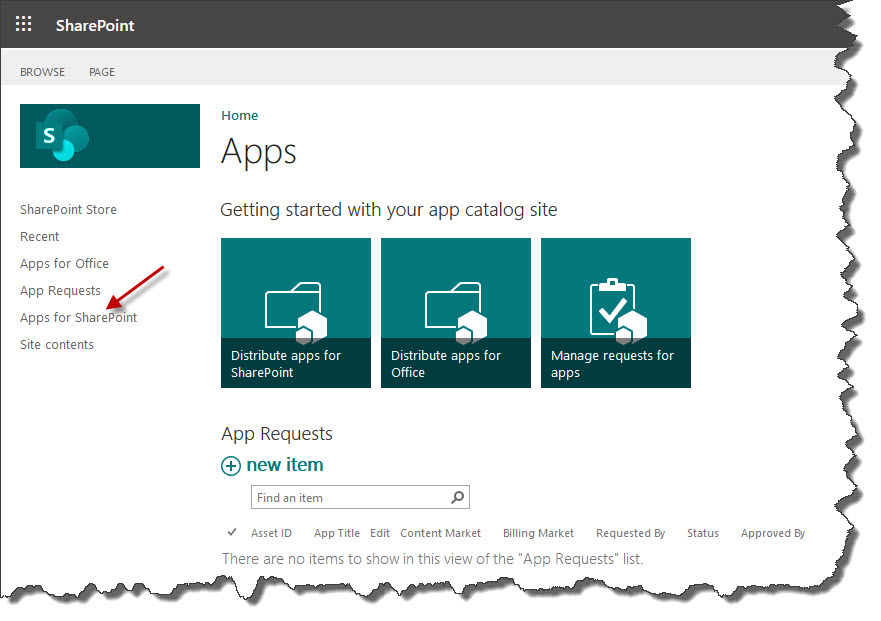Sort by Status column
Image resolution: width=881 pixels, height=621 pixels.
click(x=703, y=533)
